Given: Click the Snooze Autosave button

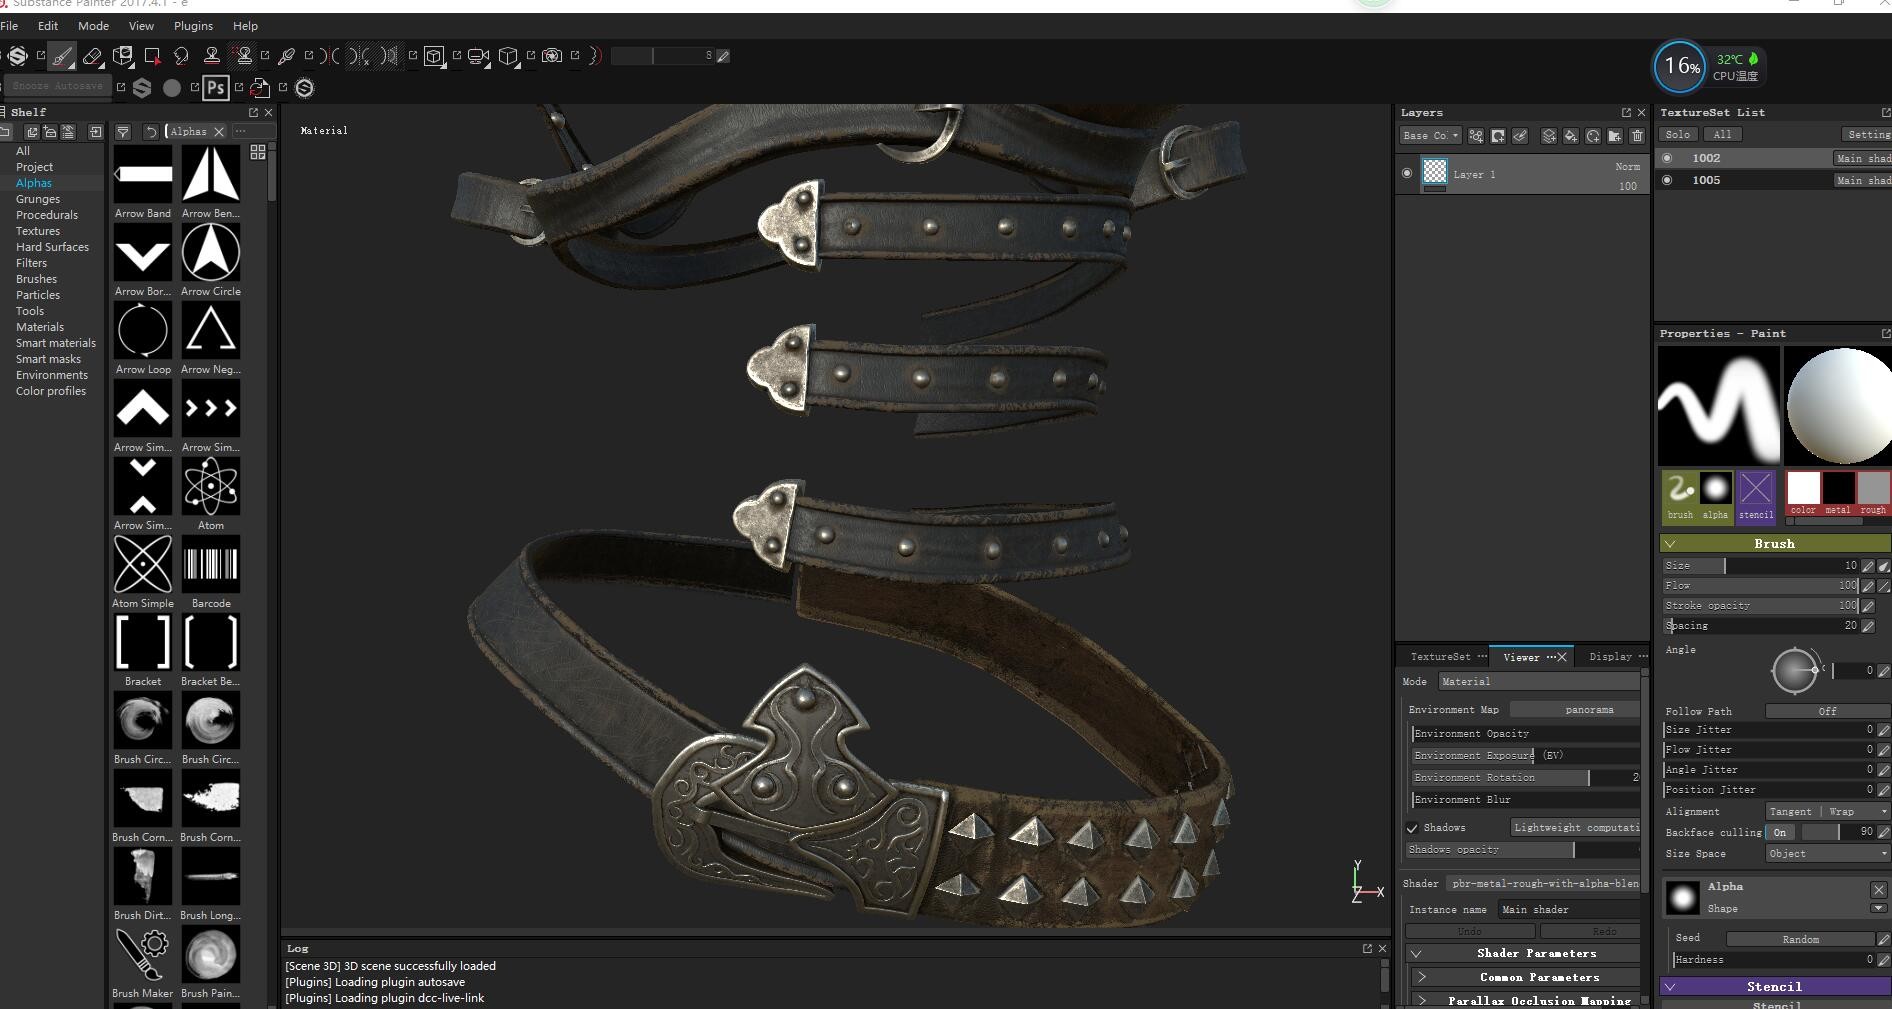Looking at the screenshot, I should [x=57, y=86].
